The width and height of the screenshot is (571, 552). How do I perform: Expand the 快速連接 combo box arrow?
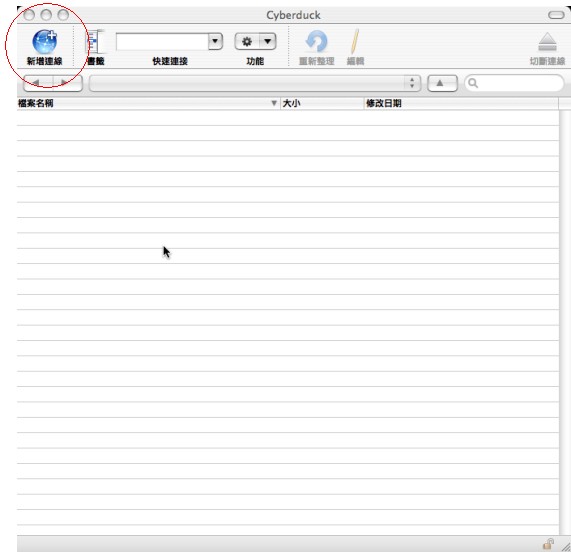pyautogui.click(x=215, y=42)
